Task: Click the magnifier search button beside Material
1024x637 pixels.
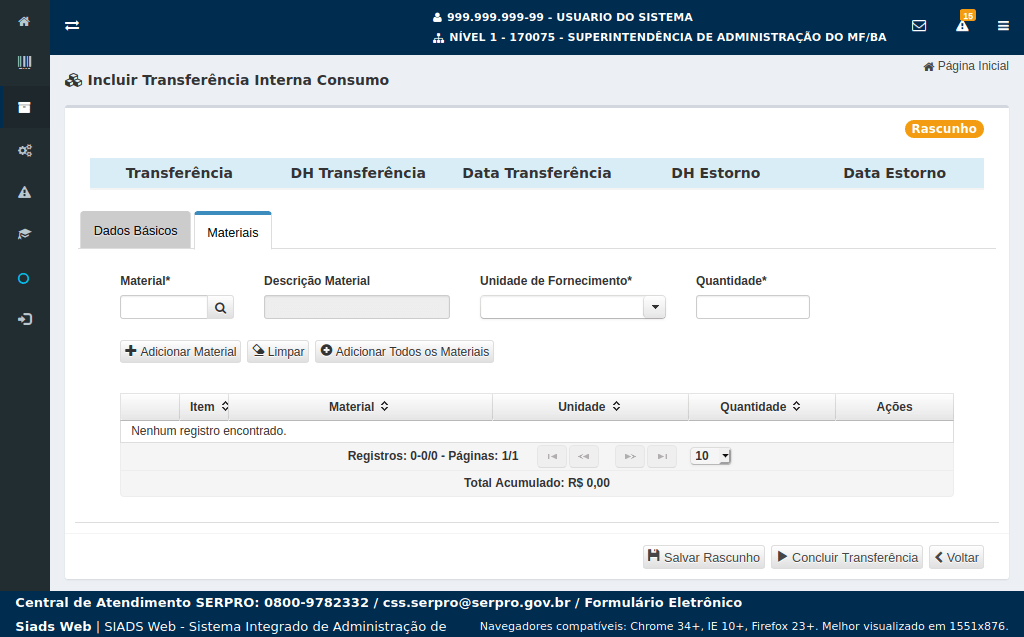Action: [221, 308]
